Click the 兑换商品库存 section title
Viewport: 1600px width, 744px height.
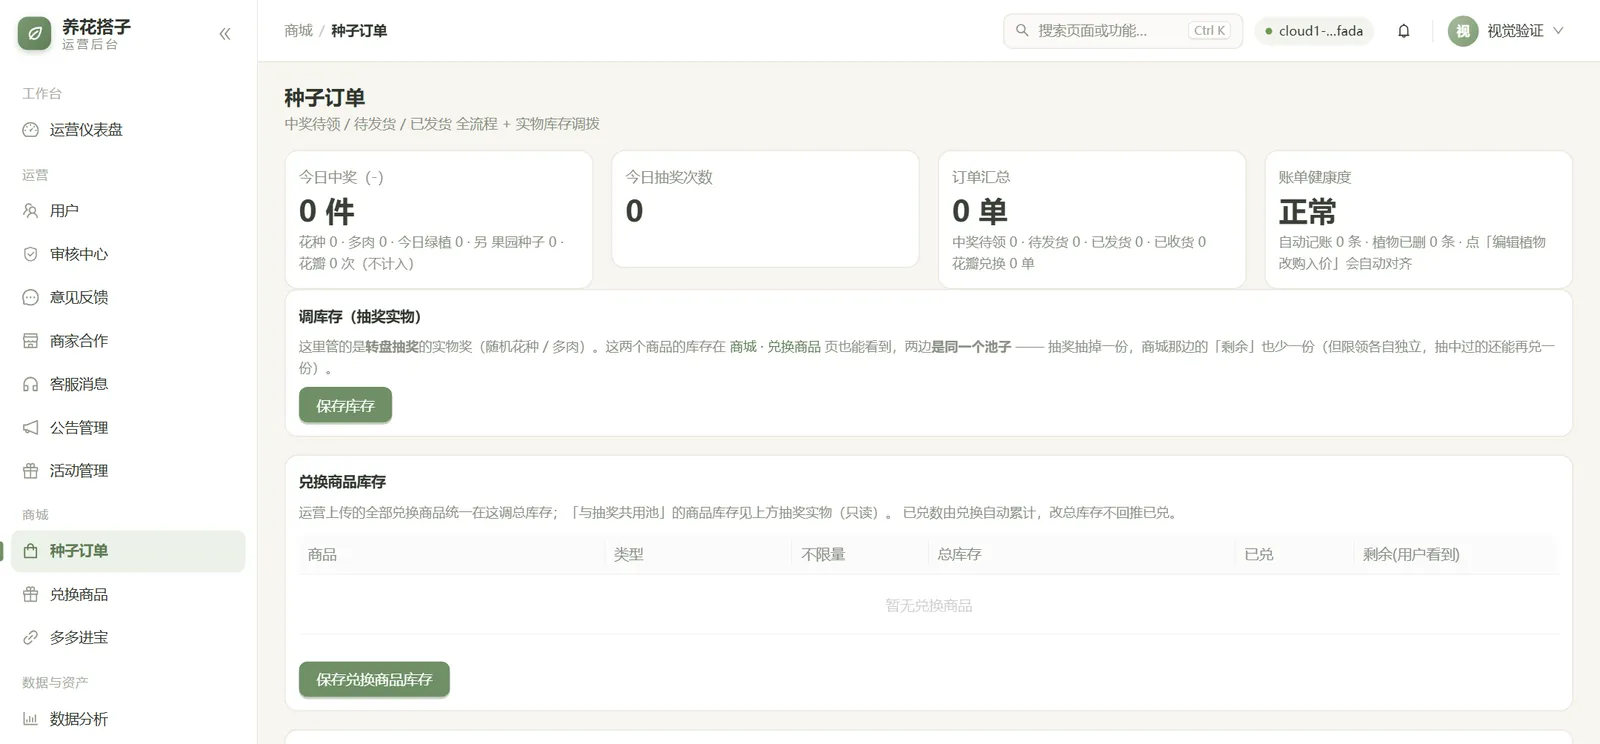(342, 482)
